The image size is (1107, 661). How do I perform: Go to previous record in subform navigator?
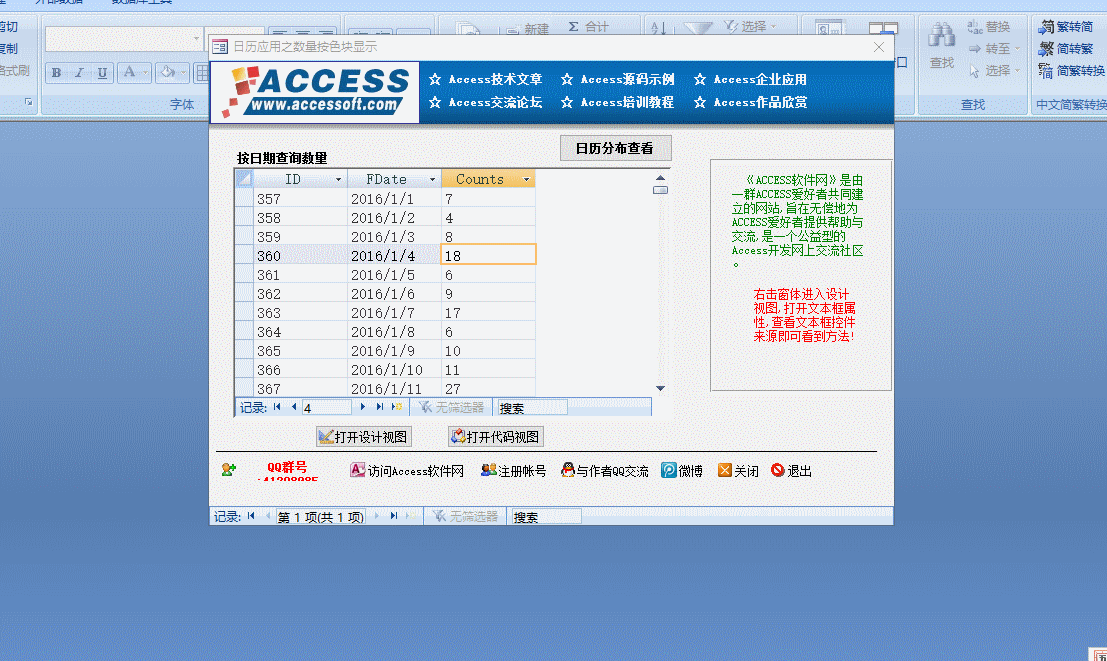coord(294,407)
